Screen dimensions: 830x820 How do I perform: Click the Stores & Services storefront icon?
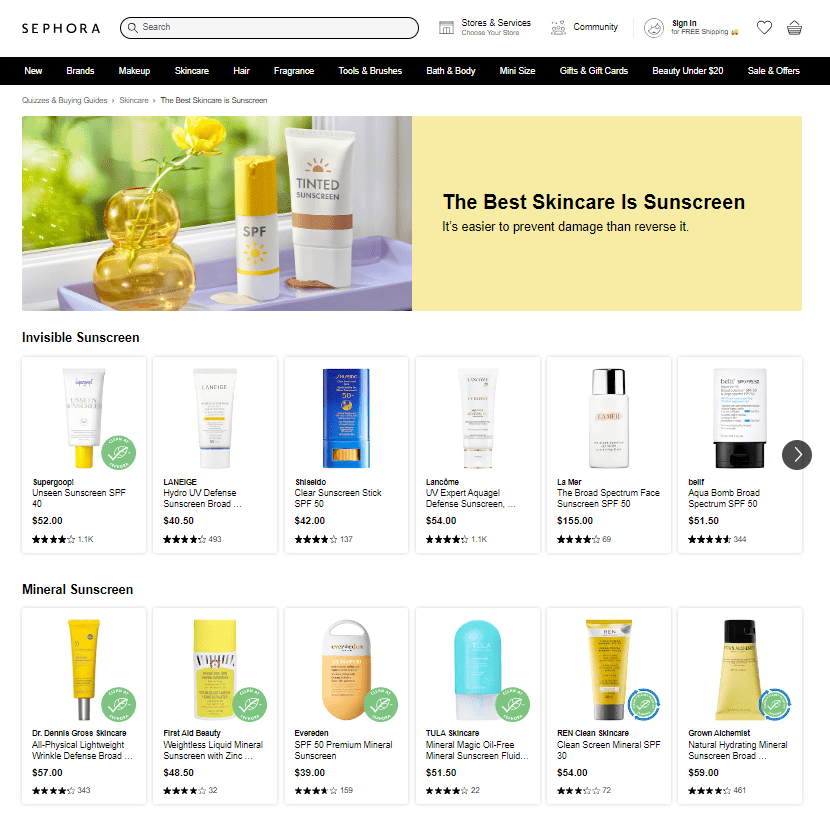(x=446, y=28)
